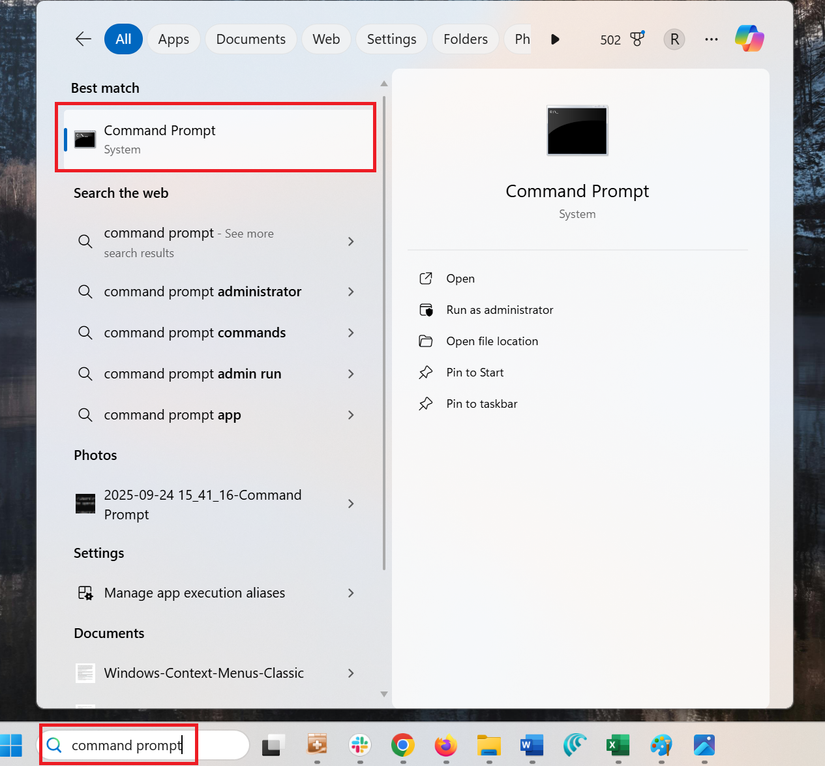
Task: Open Google Chrome from the taskbar
Action: point(403,745)
